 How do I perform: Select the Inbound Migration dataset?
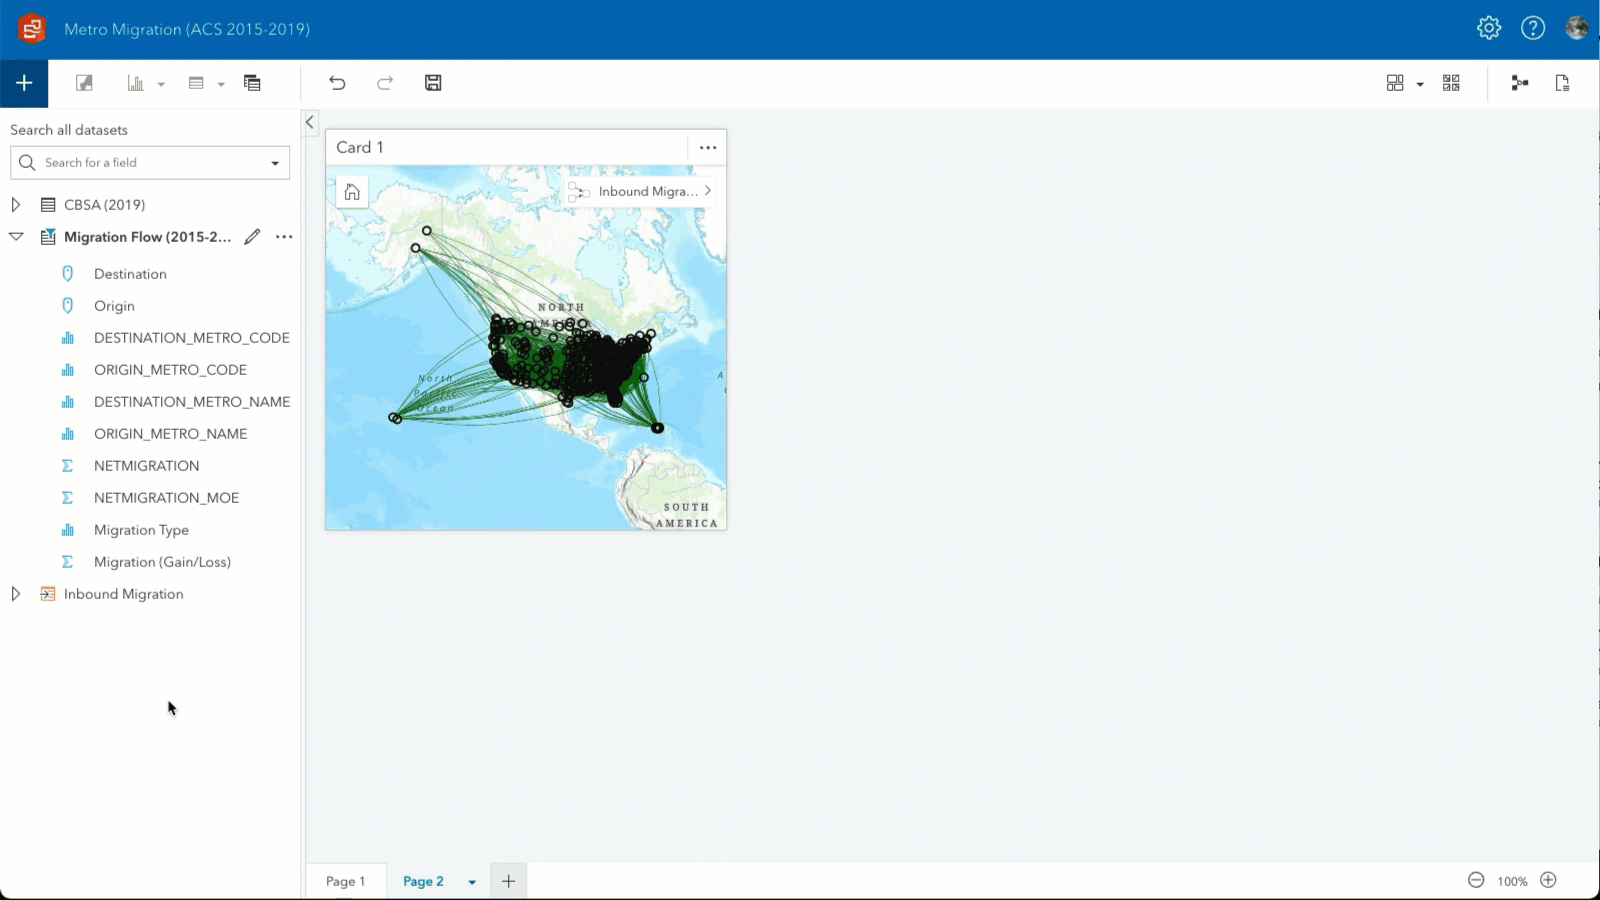(x=123, y=594)
